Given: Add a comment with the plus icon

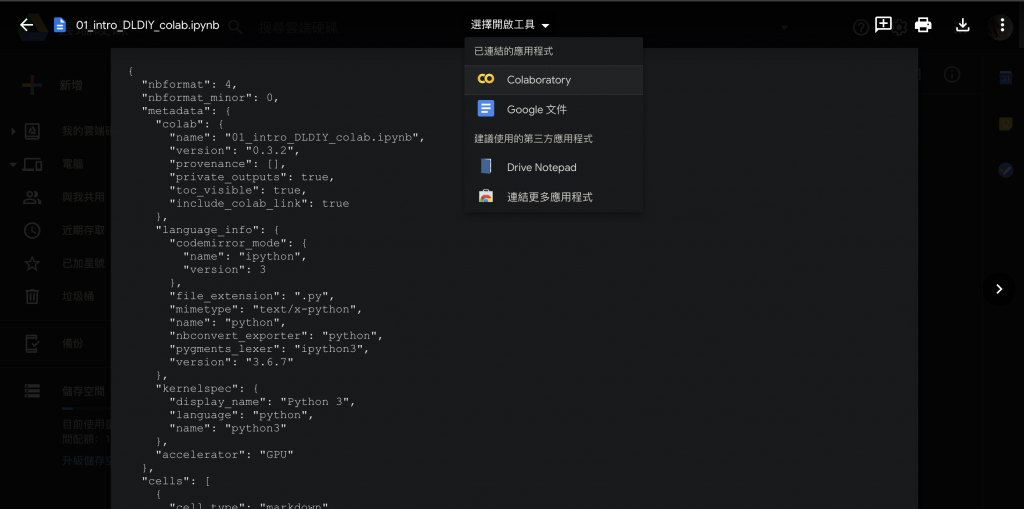Looking at the screenshot, I should click(x=883, y=25).
